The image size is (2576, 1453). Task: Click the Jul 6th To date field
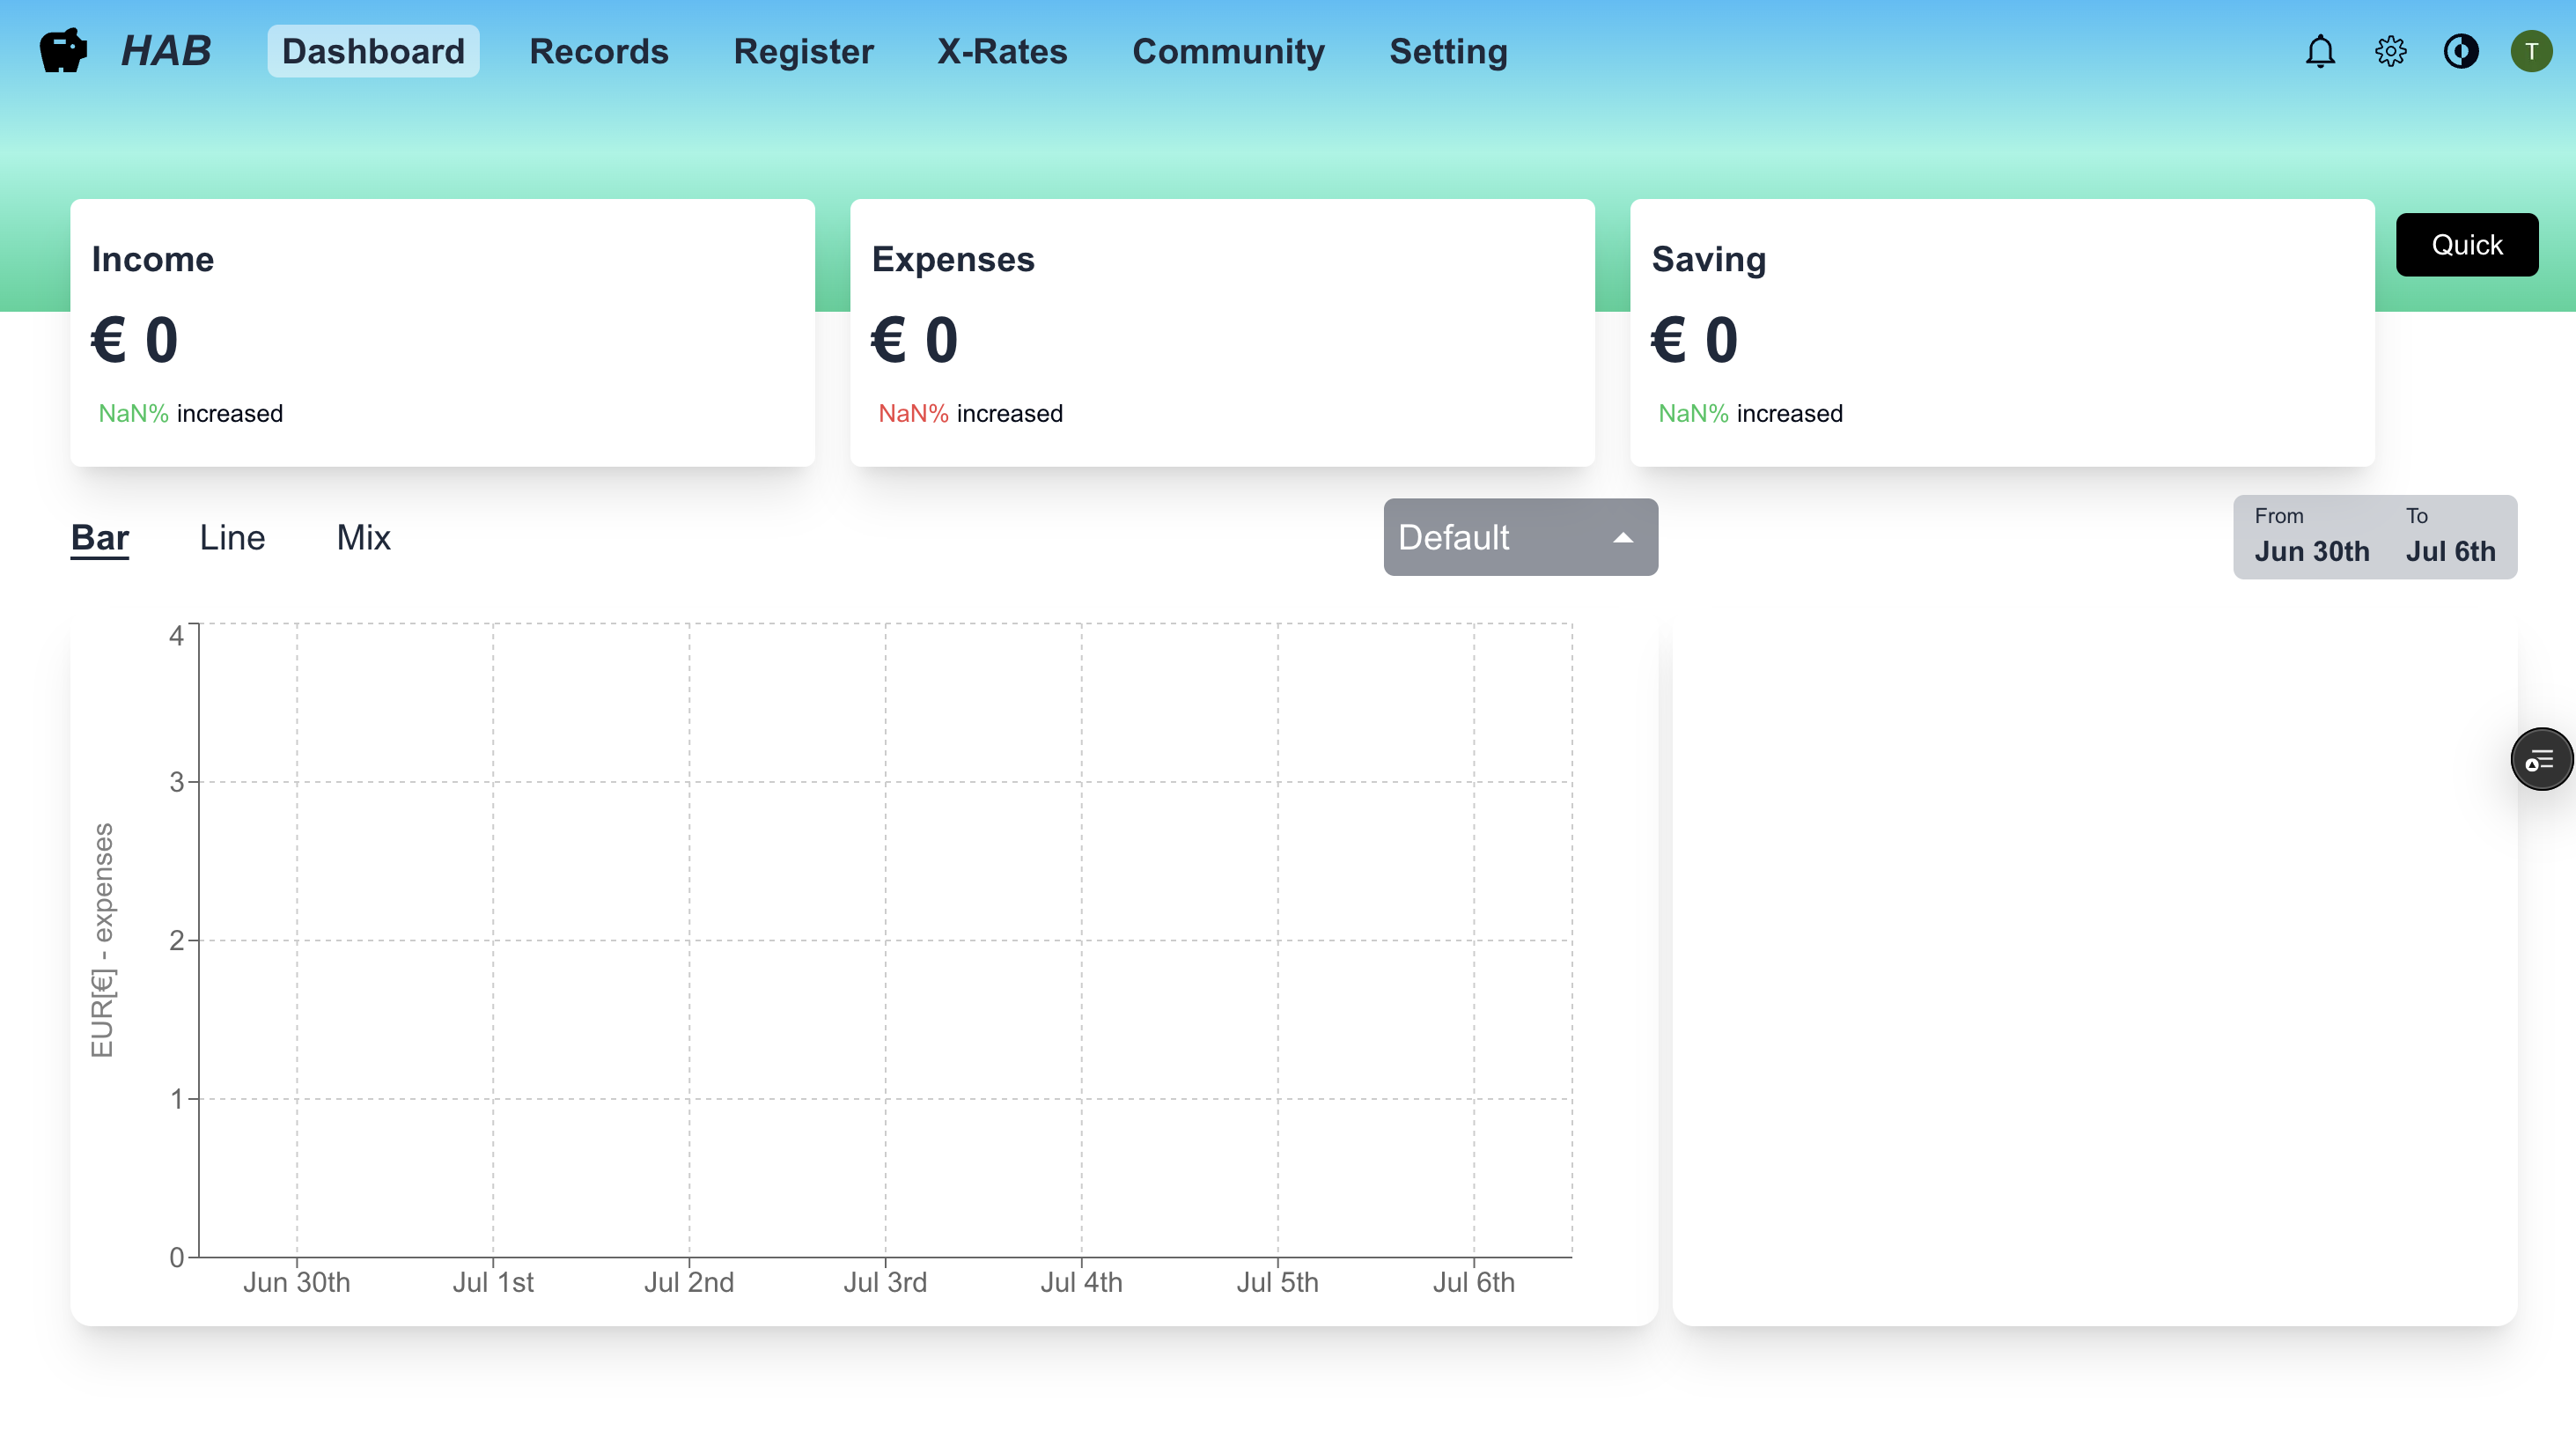pos(2450,537)
